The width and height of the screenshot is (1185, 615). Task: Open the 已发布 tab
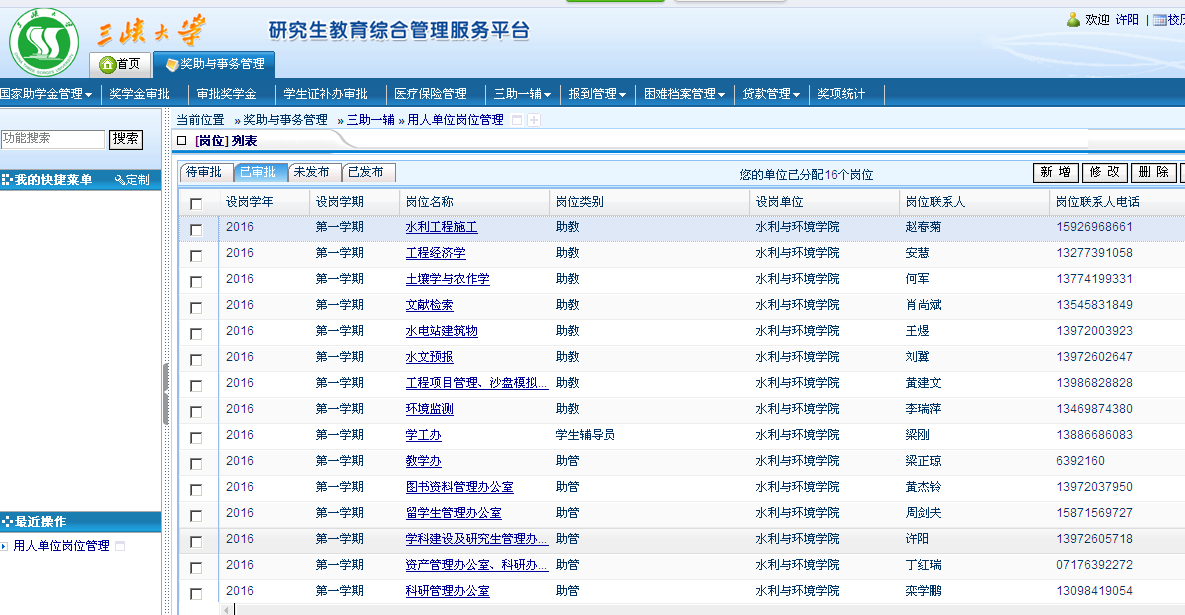(x=365, y=172)
